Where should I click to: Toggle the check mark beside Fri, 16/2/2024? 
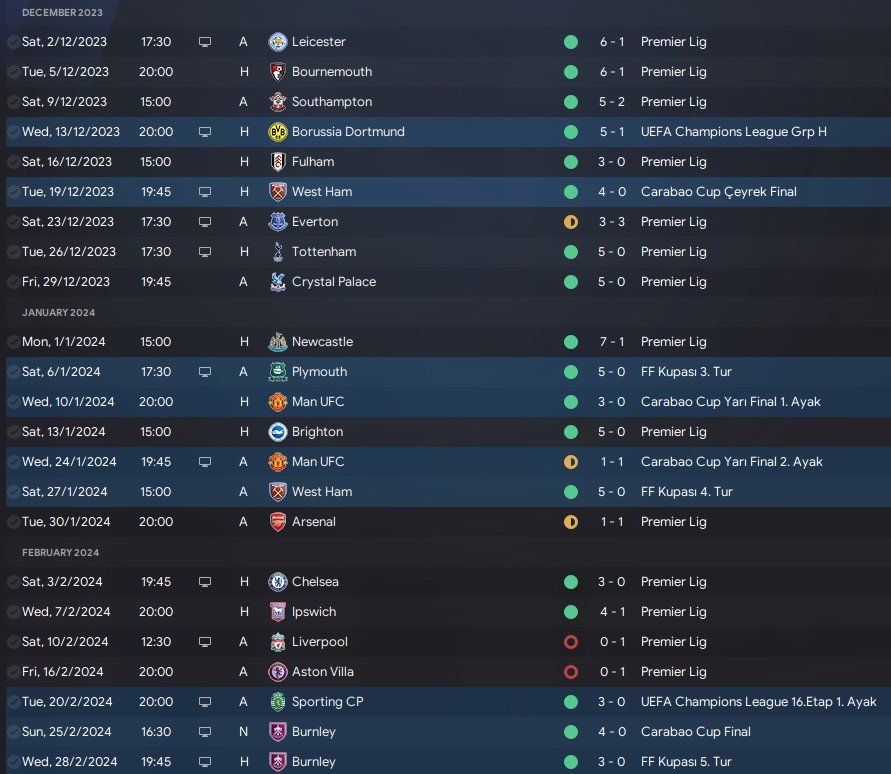[12, 672]
